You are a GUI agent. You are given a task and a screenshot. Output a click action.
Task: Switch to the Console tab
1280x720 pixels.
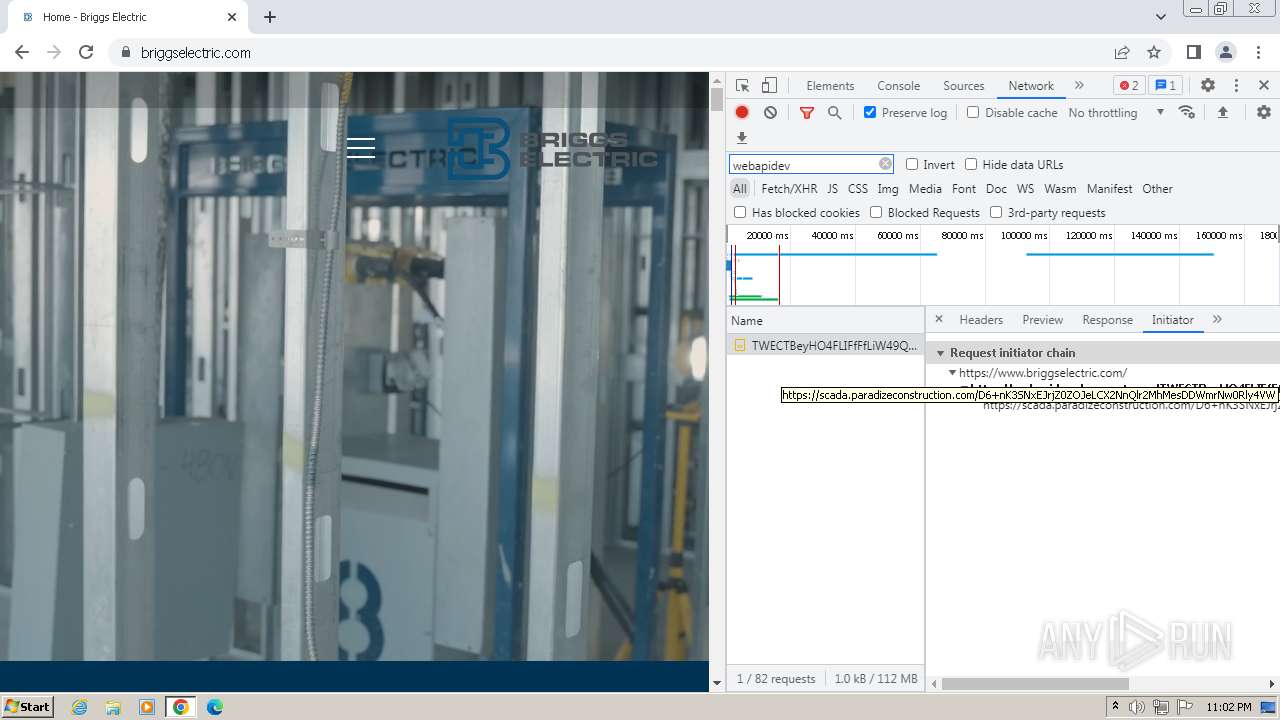point(898,85)
